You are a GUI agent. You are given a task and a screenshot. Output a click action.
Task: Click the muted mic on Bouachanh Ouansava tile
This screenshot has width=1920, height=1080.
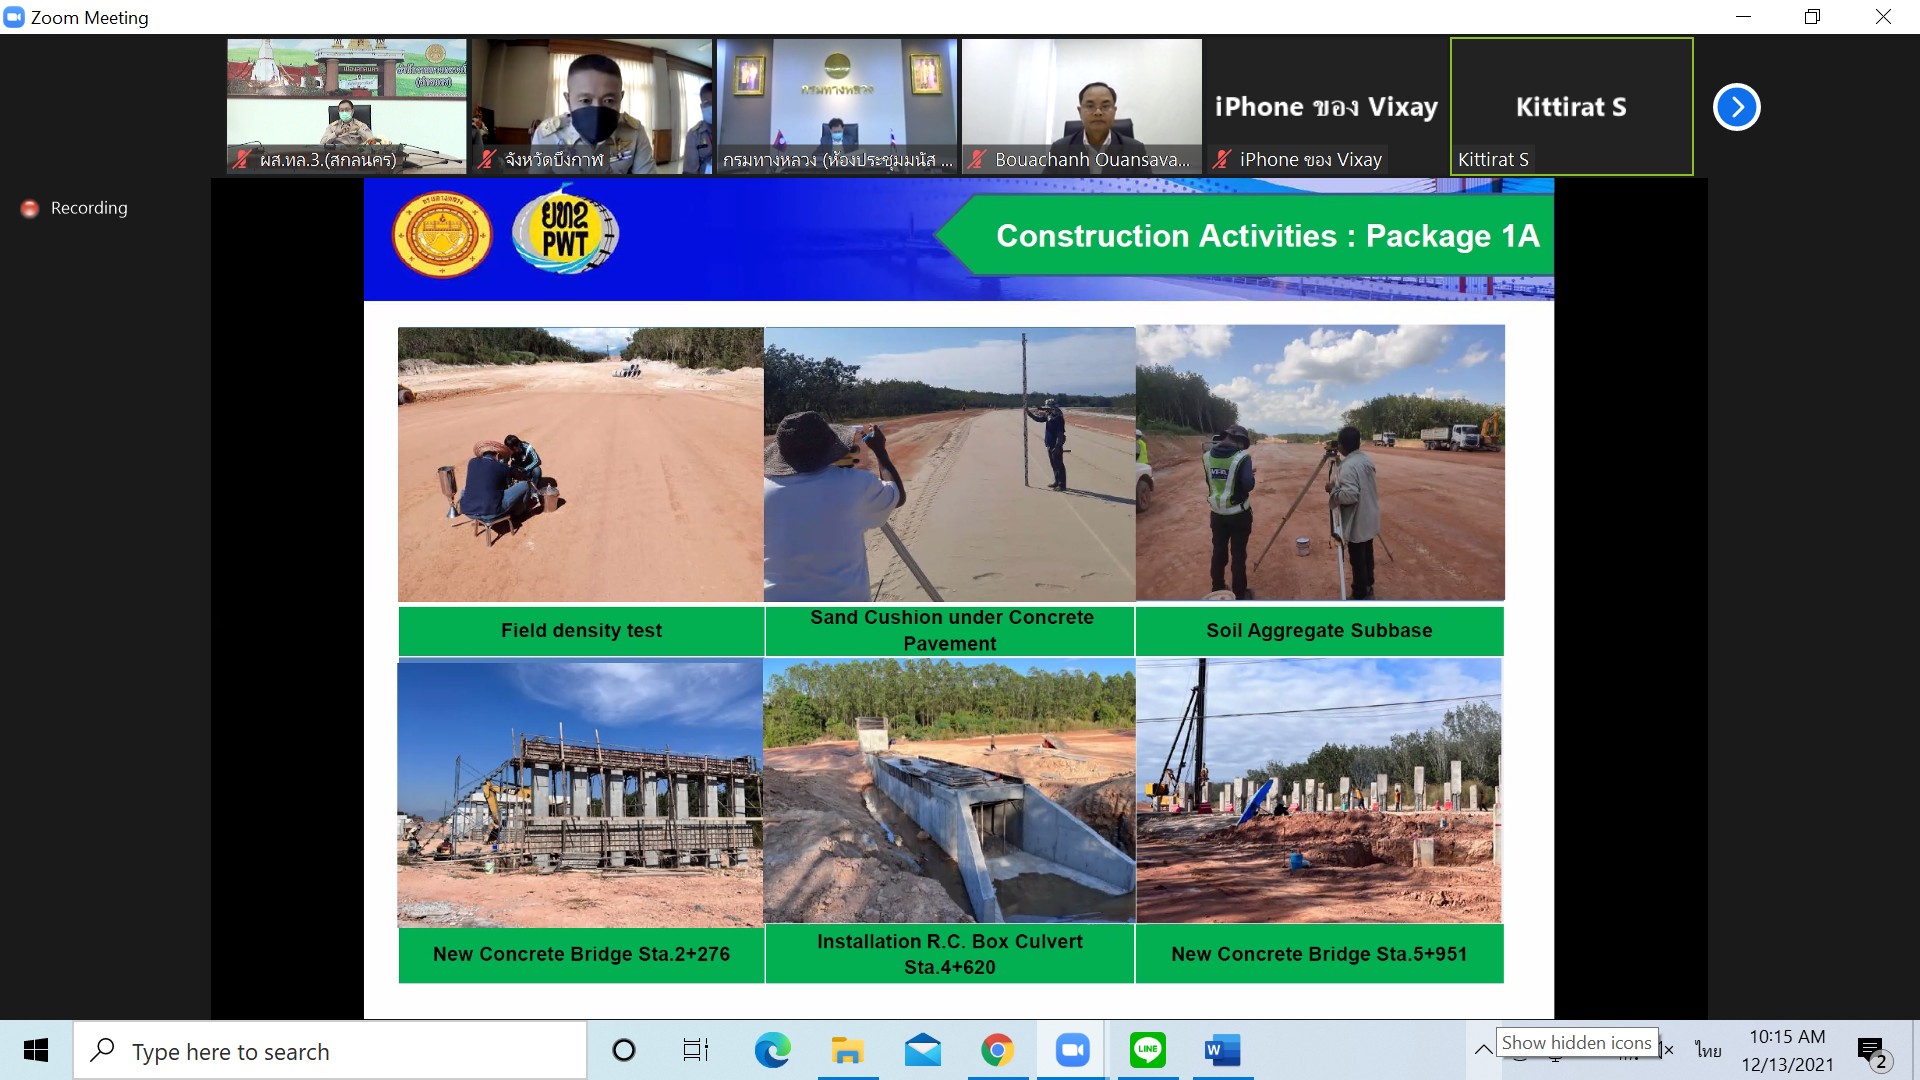coord(978,159)
